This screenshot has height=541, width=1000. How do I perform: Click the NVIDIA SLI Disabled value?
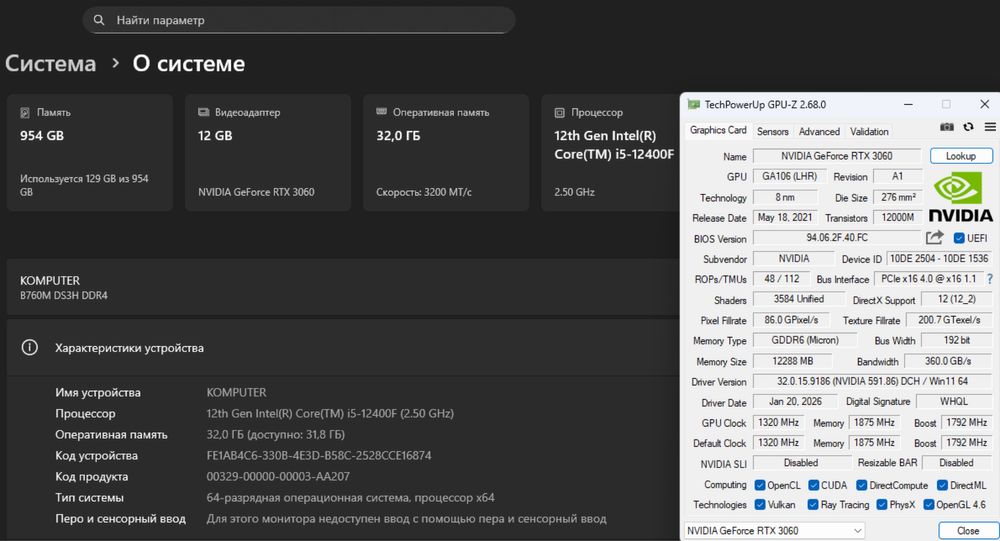[x=800, y=463]
